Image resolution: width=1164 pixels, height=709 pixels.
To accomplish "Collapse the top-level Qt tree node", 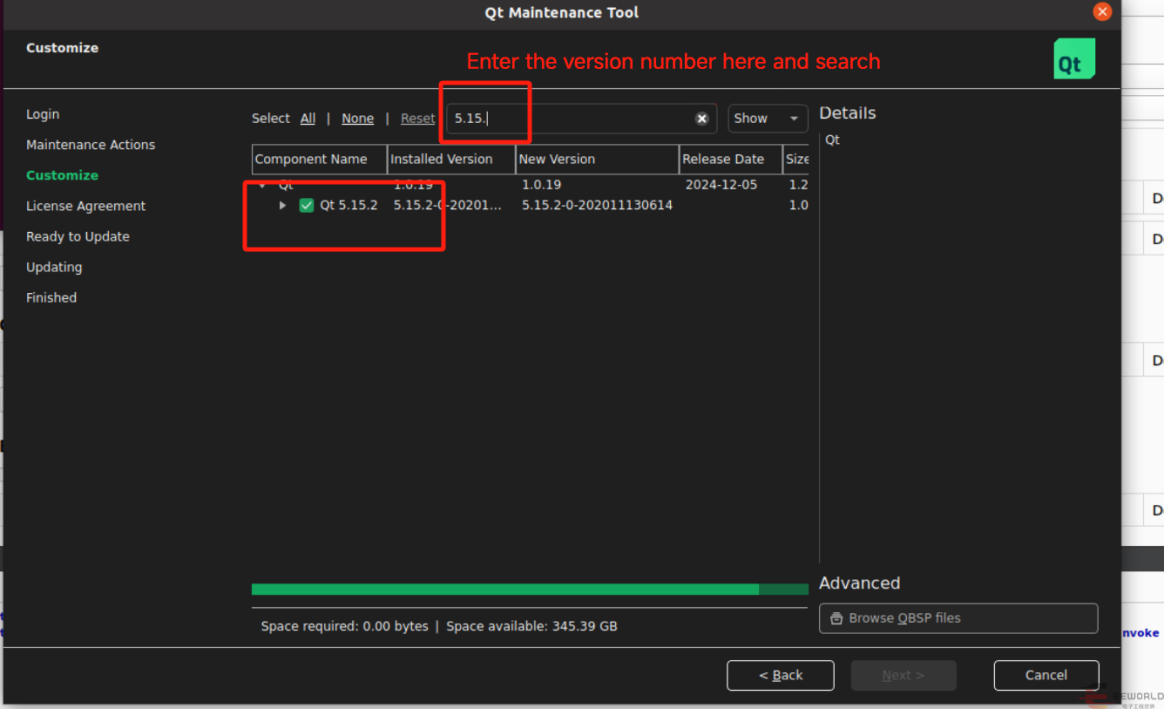I will 262,185.
